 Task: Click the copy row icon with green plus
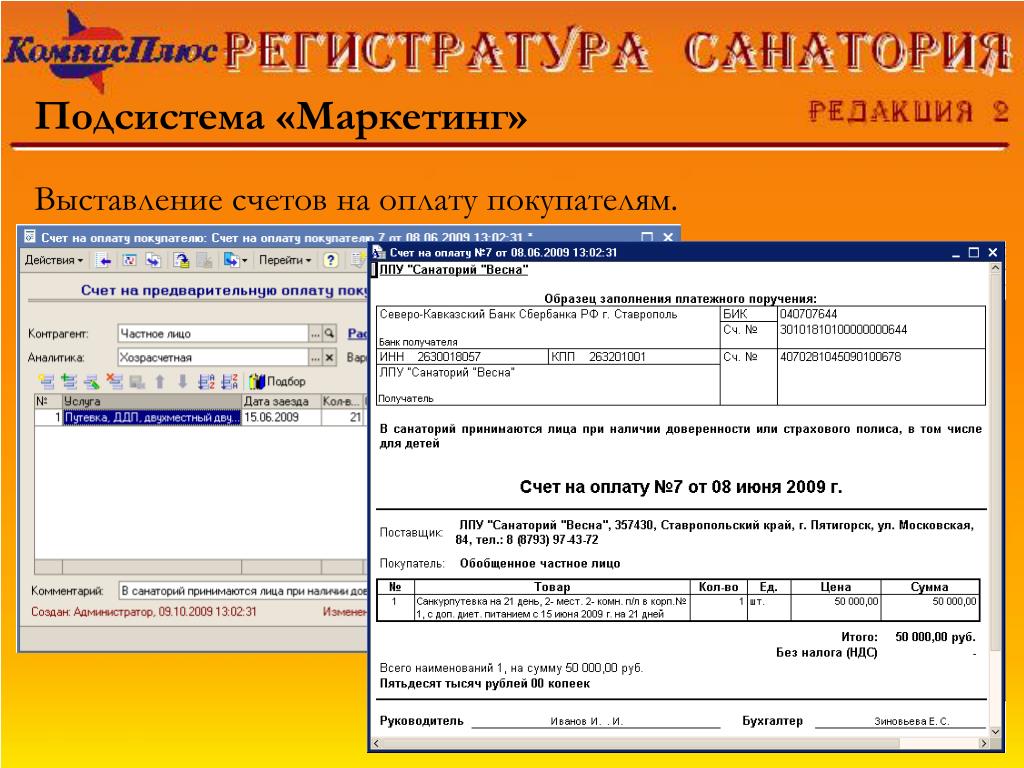pyautogui.click(x=69, y=381)
